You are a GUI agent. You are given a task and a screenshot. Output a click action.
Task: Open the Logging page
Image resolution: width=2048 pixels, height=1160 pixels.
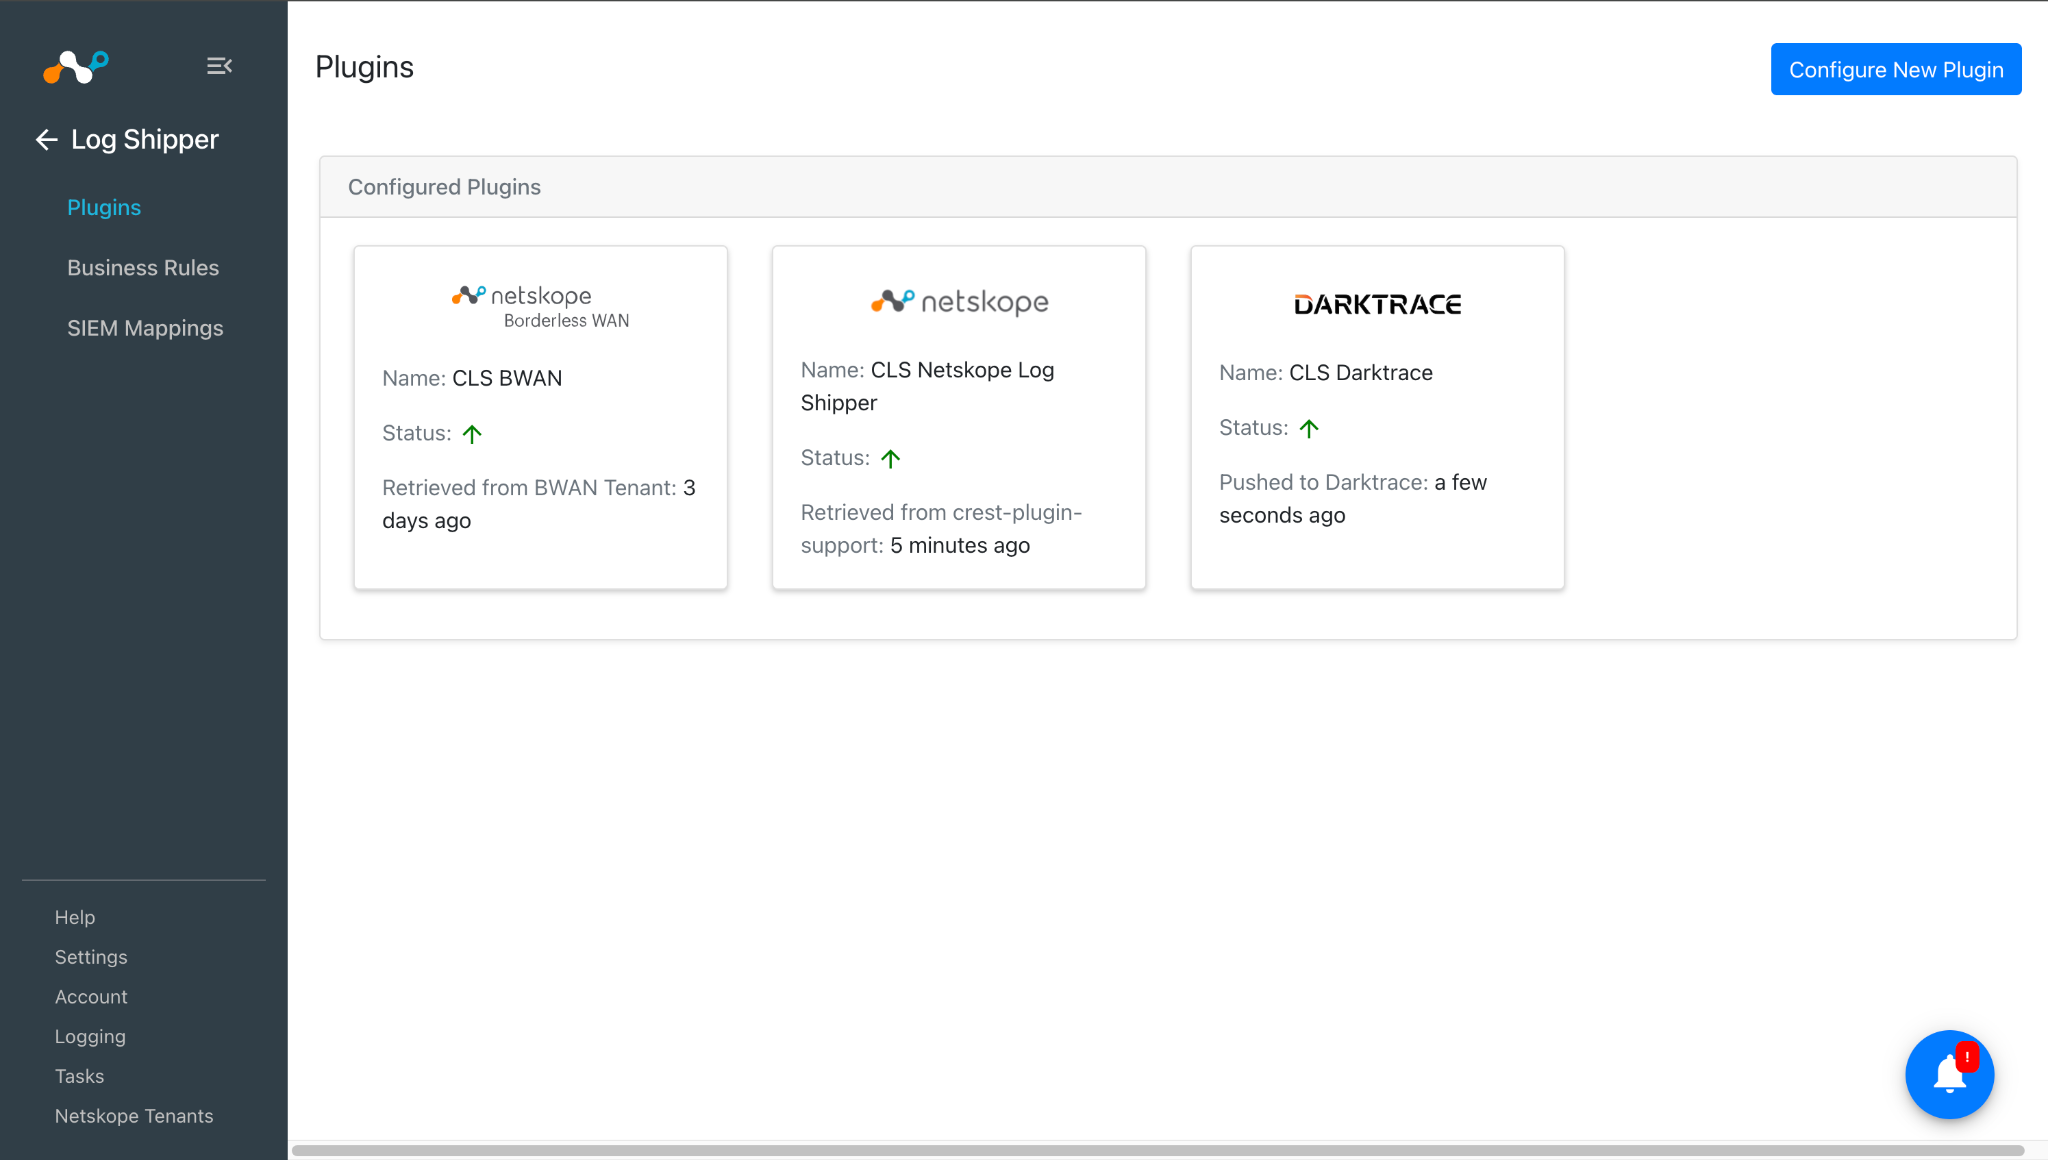pos(90,1037)
